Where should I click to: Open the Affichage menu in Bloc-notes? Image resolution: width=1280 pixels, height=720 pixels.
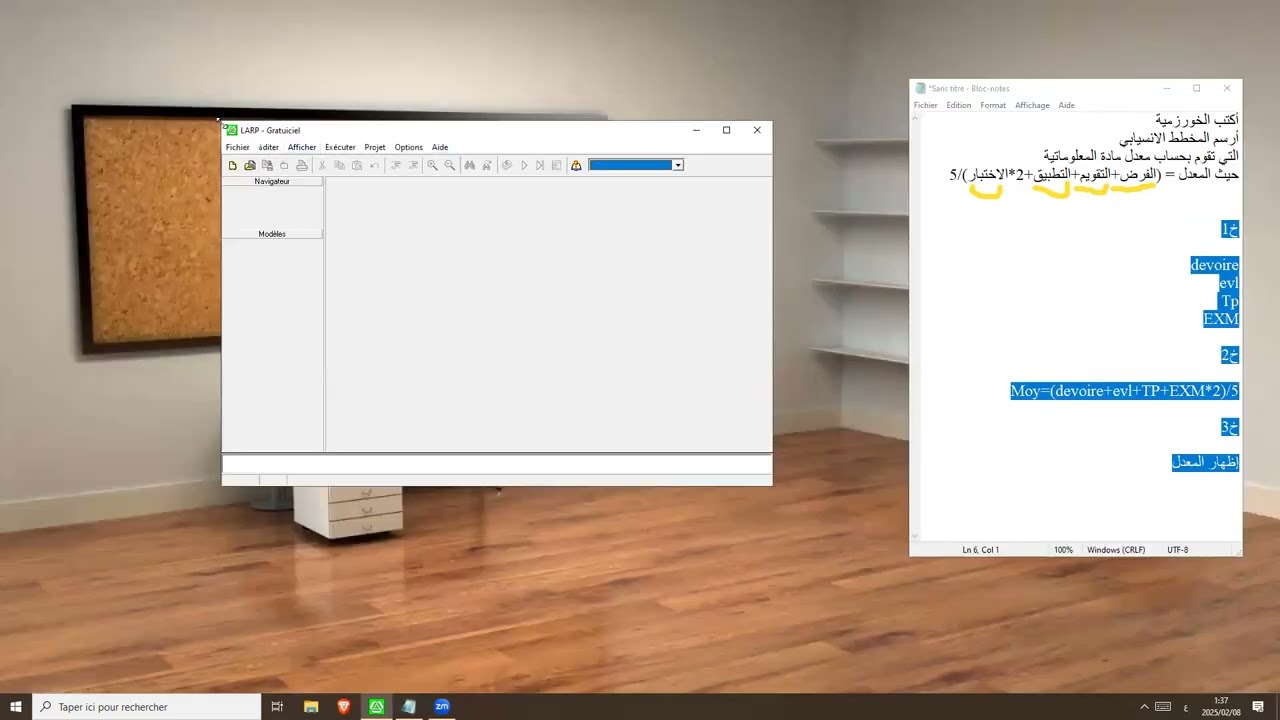[1032, 105]
